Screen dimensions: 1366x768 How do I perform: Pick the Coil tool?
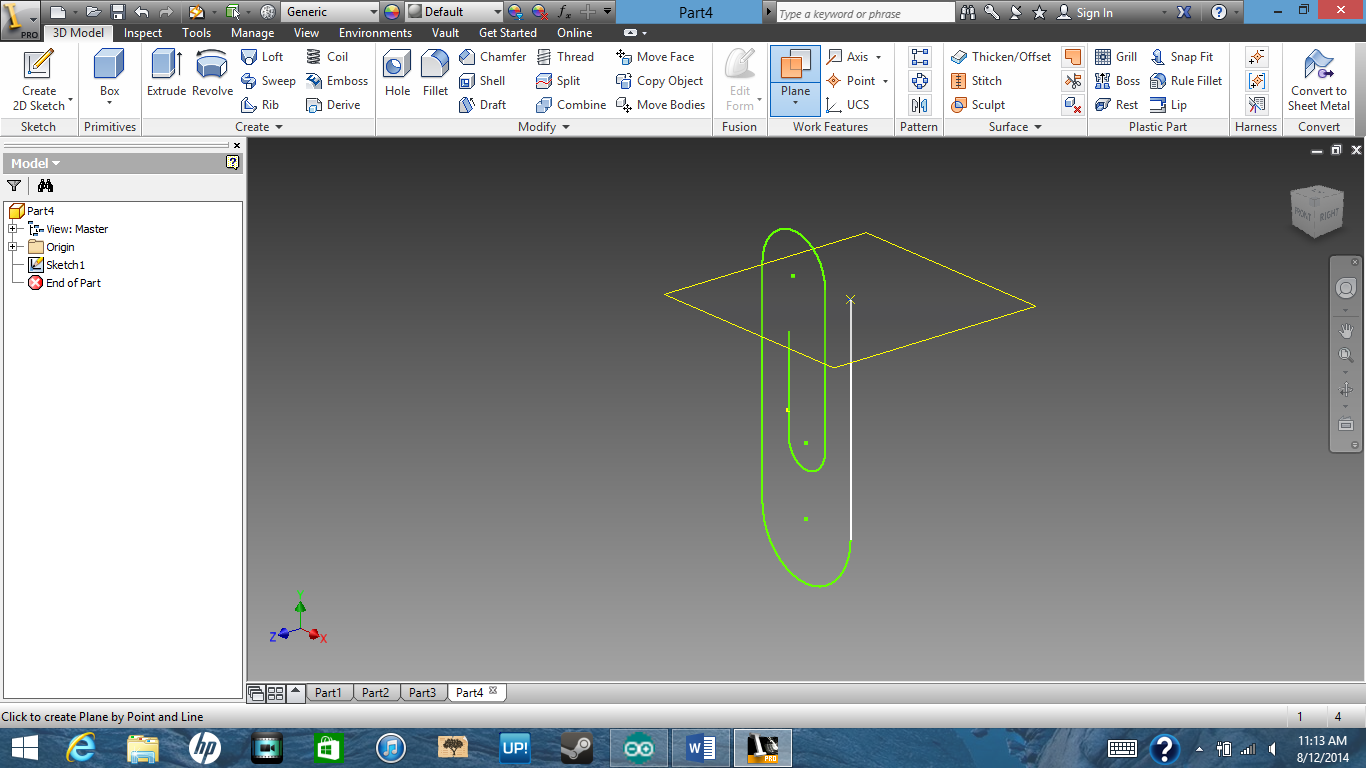click(327, 57)
